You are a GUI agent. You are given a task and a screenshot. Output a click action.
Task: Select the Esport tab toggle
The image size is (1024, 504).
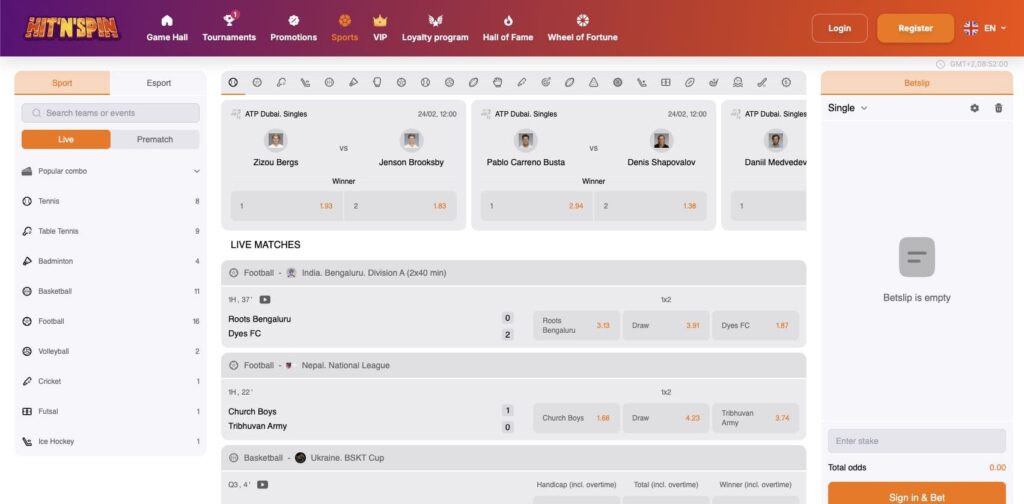click(158, 83)
